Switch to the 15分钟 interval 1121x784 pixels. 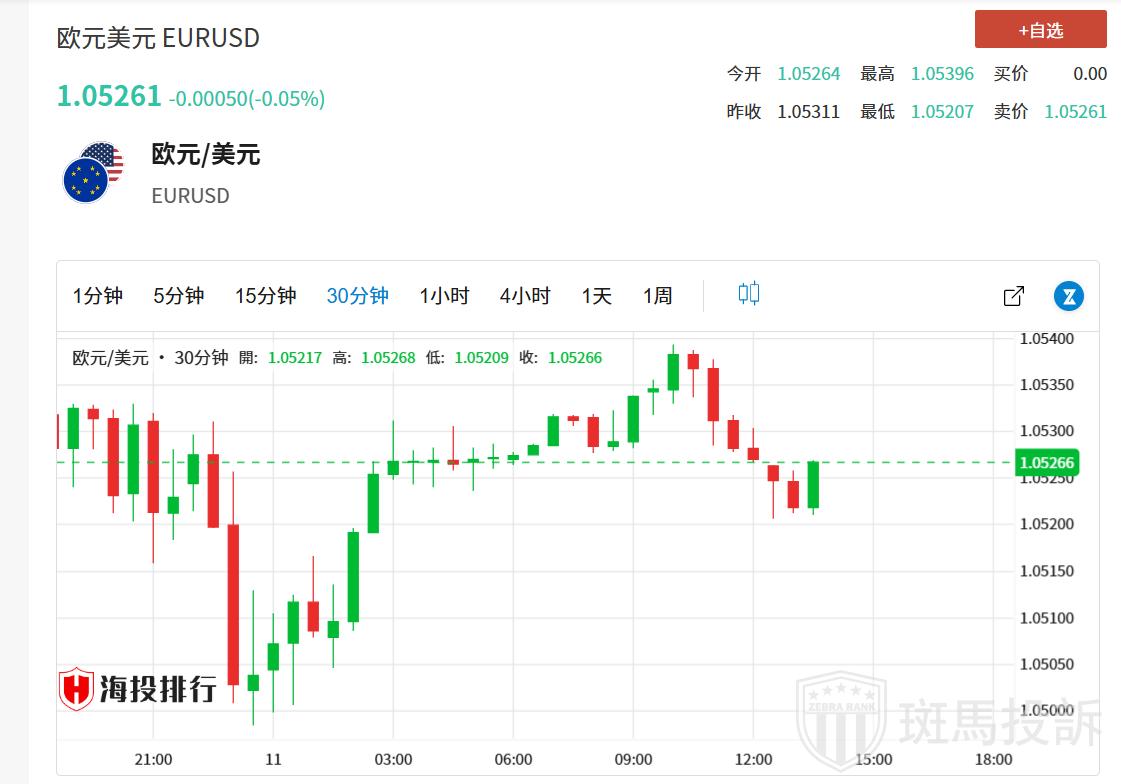tap(265, 296)
